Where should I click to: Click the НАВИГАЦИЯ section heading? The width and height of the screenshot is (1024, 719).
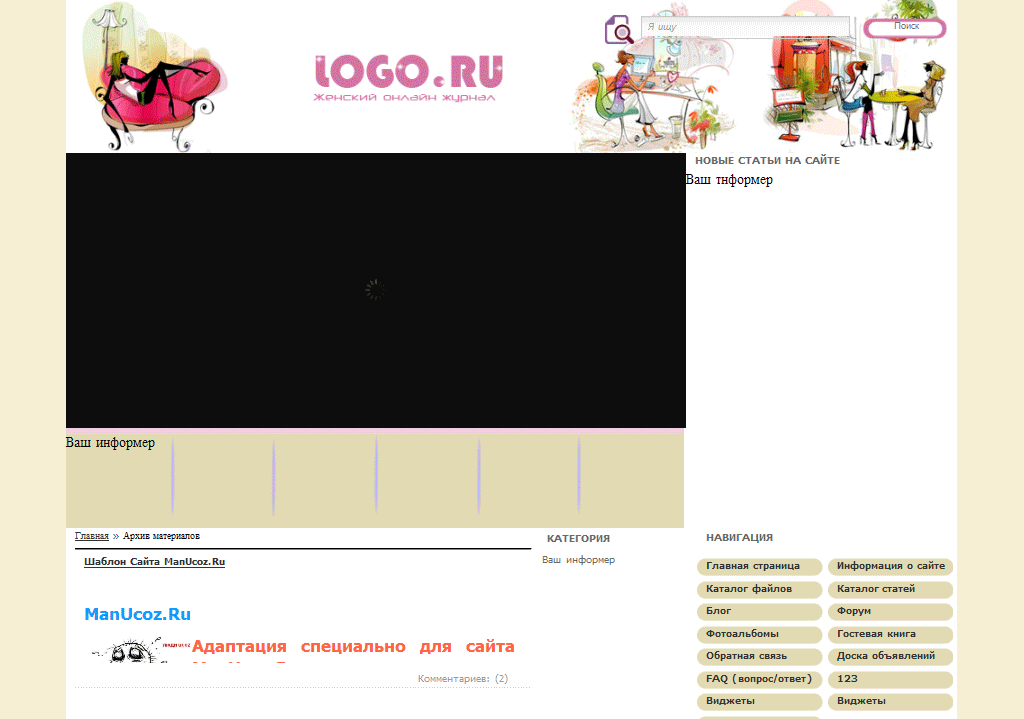pos(739,538)
